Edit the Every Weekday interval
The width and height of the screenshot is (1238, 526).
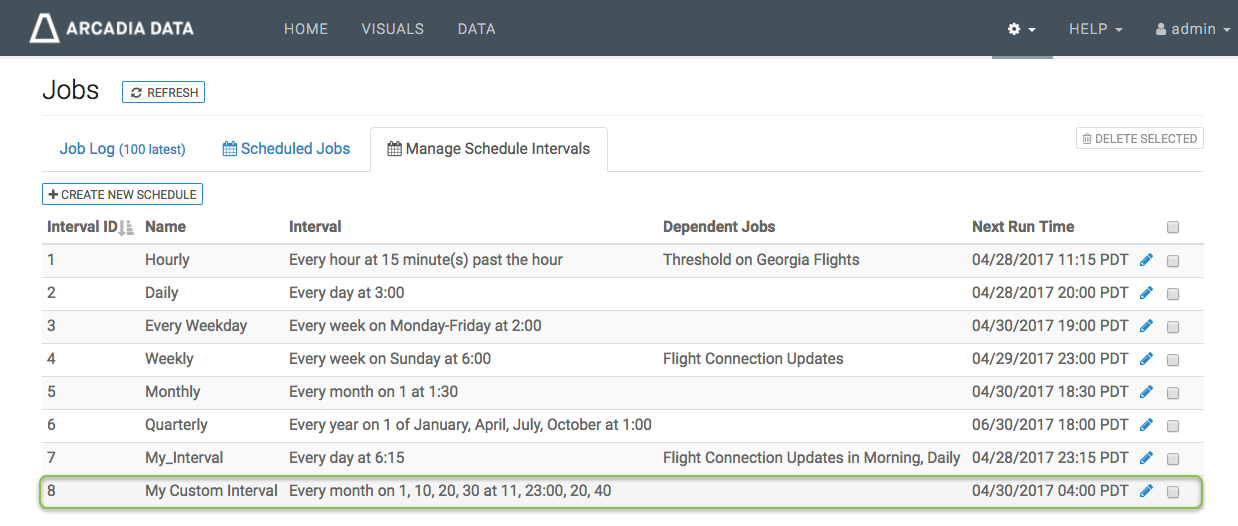(1146, 326)
